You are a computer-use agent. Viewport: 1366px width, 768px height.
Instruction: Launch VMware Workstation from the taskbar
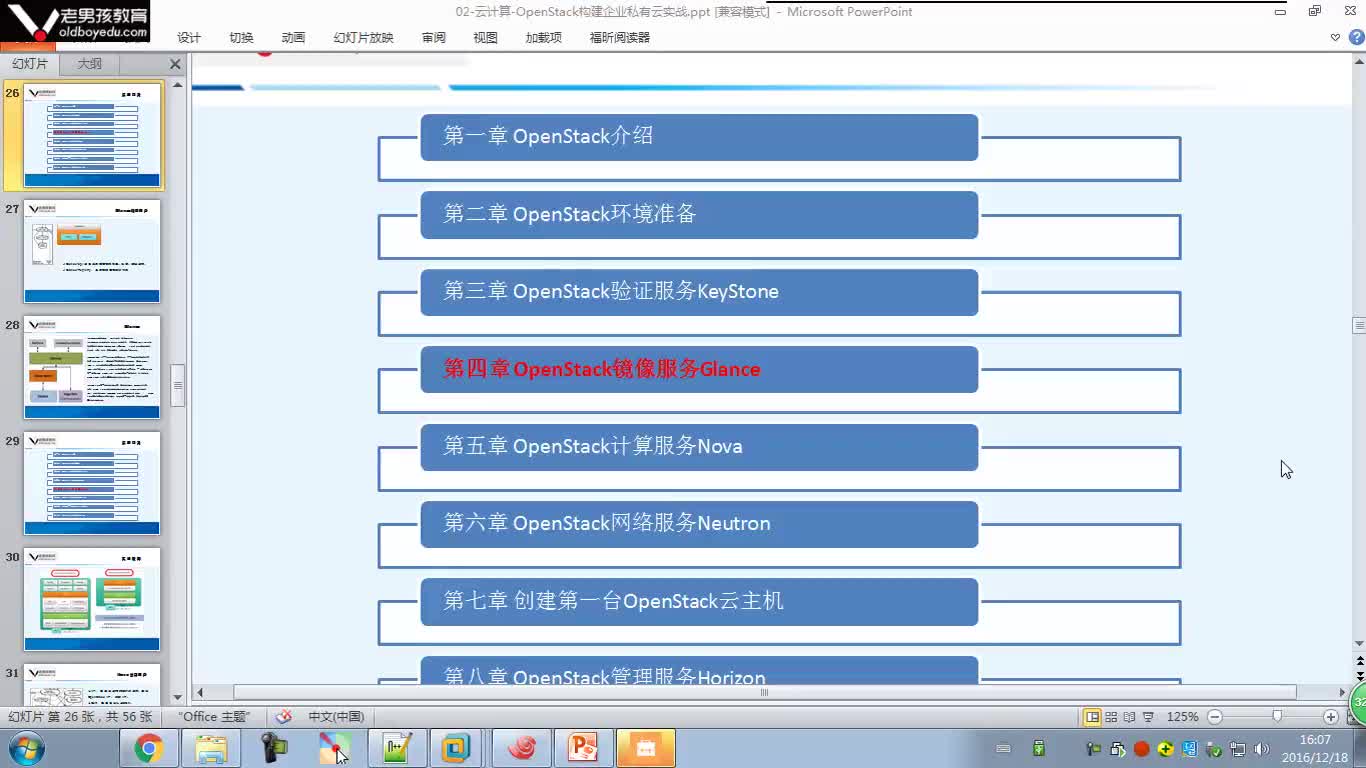pos(457,747)
